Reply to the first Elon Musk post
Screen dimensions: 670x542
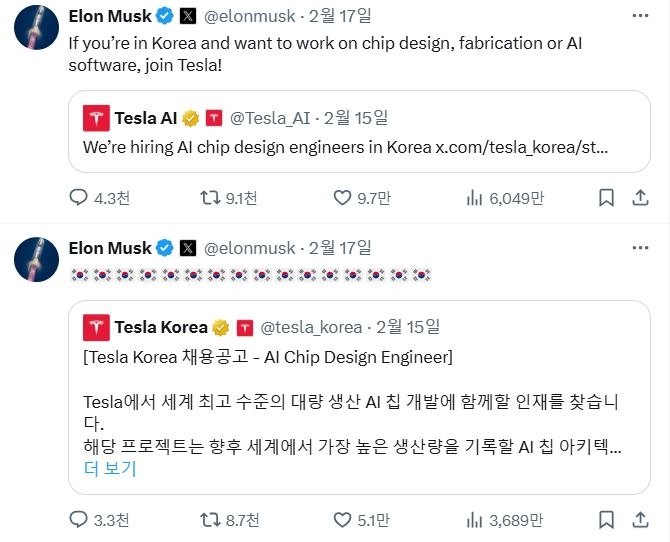click(x=80, y=198)
